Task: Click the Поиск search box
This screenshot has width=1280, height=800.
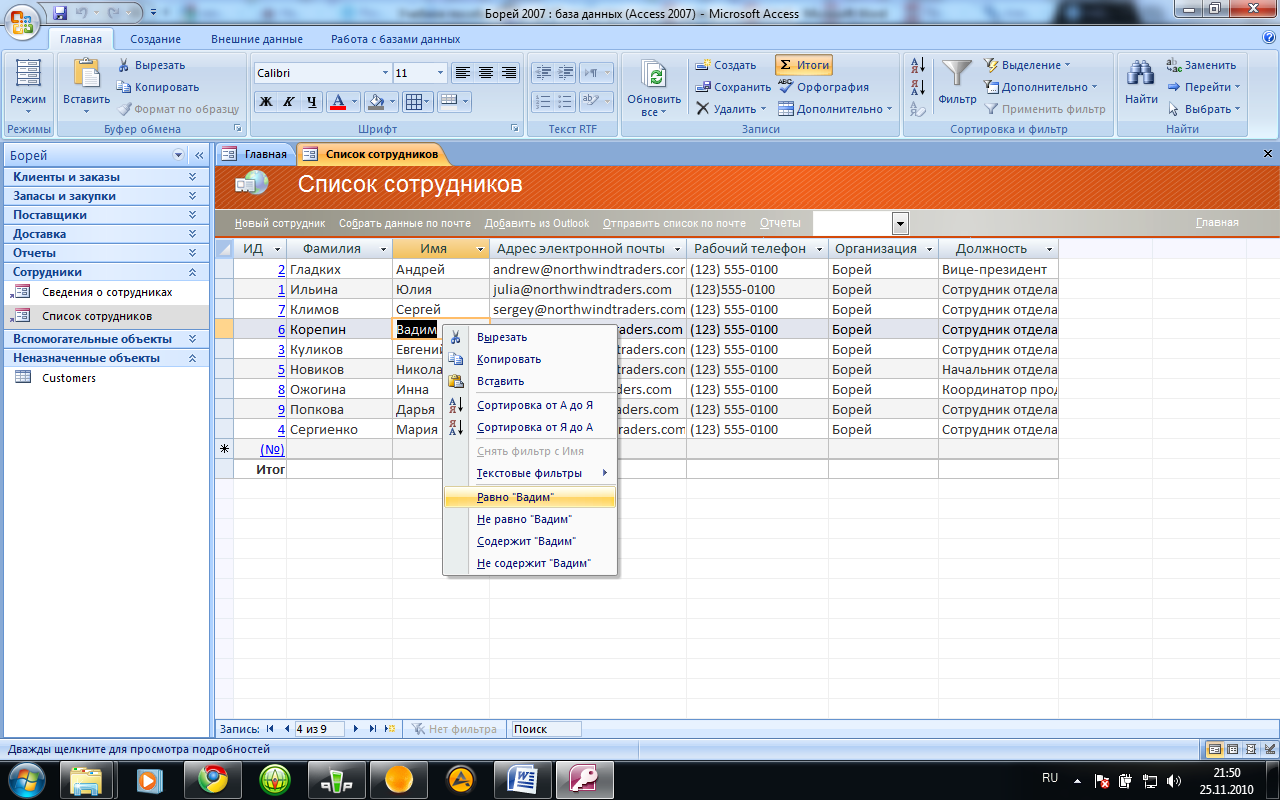Action: (x=546, y=729)
